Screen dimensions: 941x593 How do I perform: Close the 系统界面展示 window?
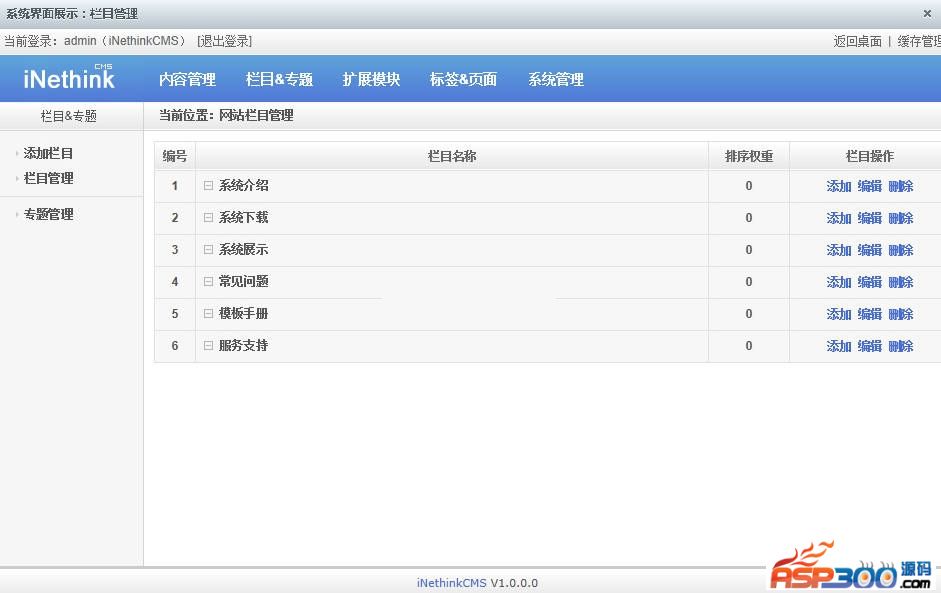[x=927, y=13]
